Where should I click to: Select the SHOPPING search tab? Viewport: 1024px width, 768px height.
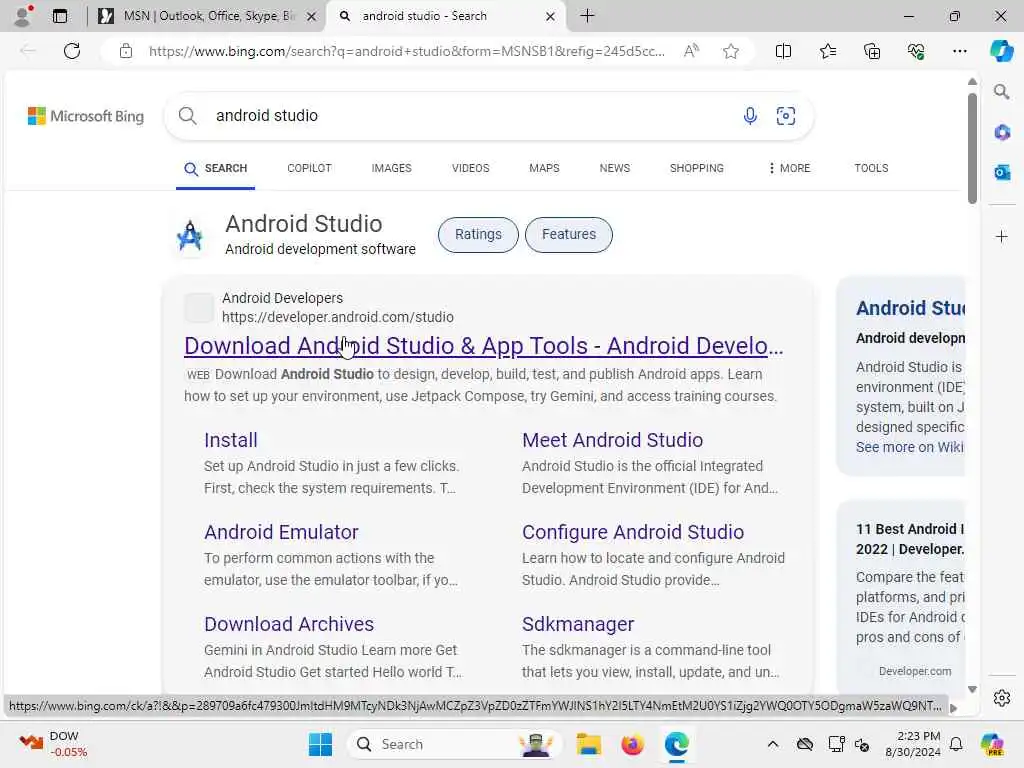[696, 168]
